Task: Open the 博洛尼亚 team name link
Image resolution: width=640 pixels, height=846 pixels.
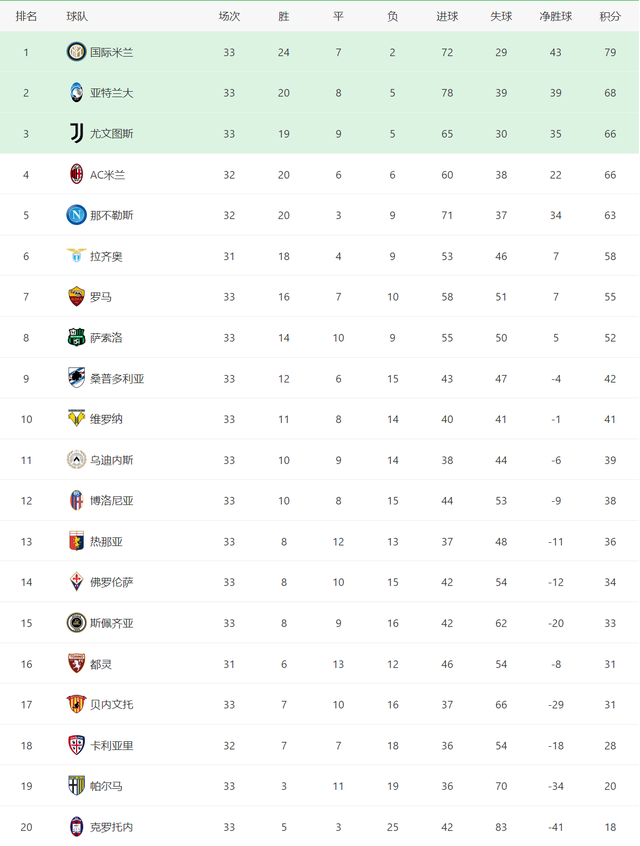Action: tap(111, 501)
